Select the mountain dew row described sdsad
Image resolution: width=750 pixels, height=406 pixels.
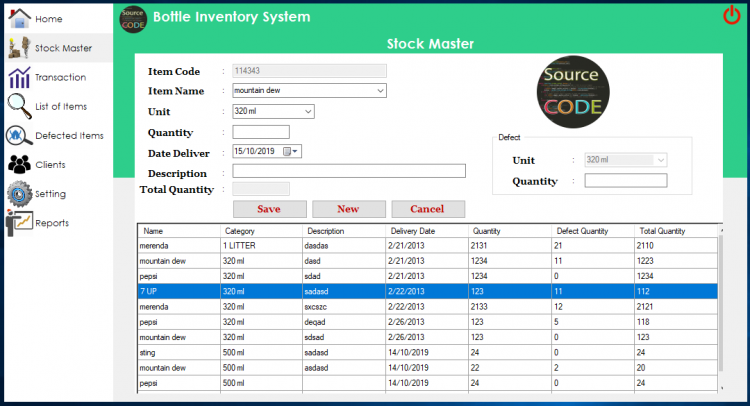click(428, 337)
